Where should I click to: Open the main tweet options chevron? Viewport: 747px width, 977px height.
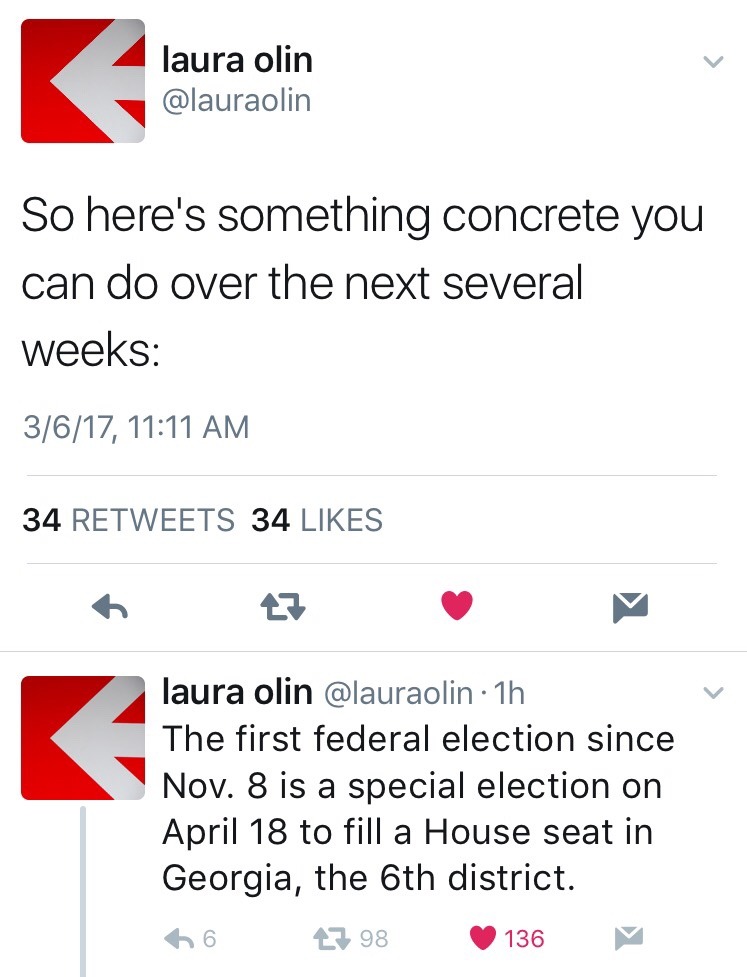tap(712, 62)
